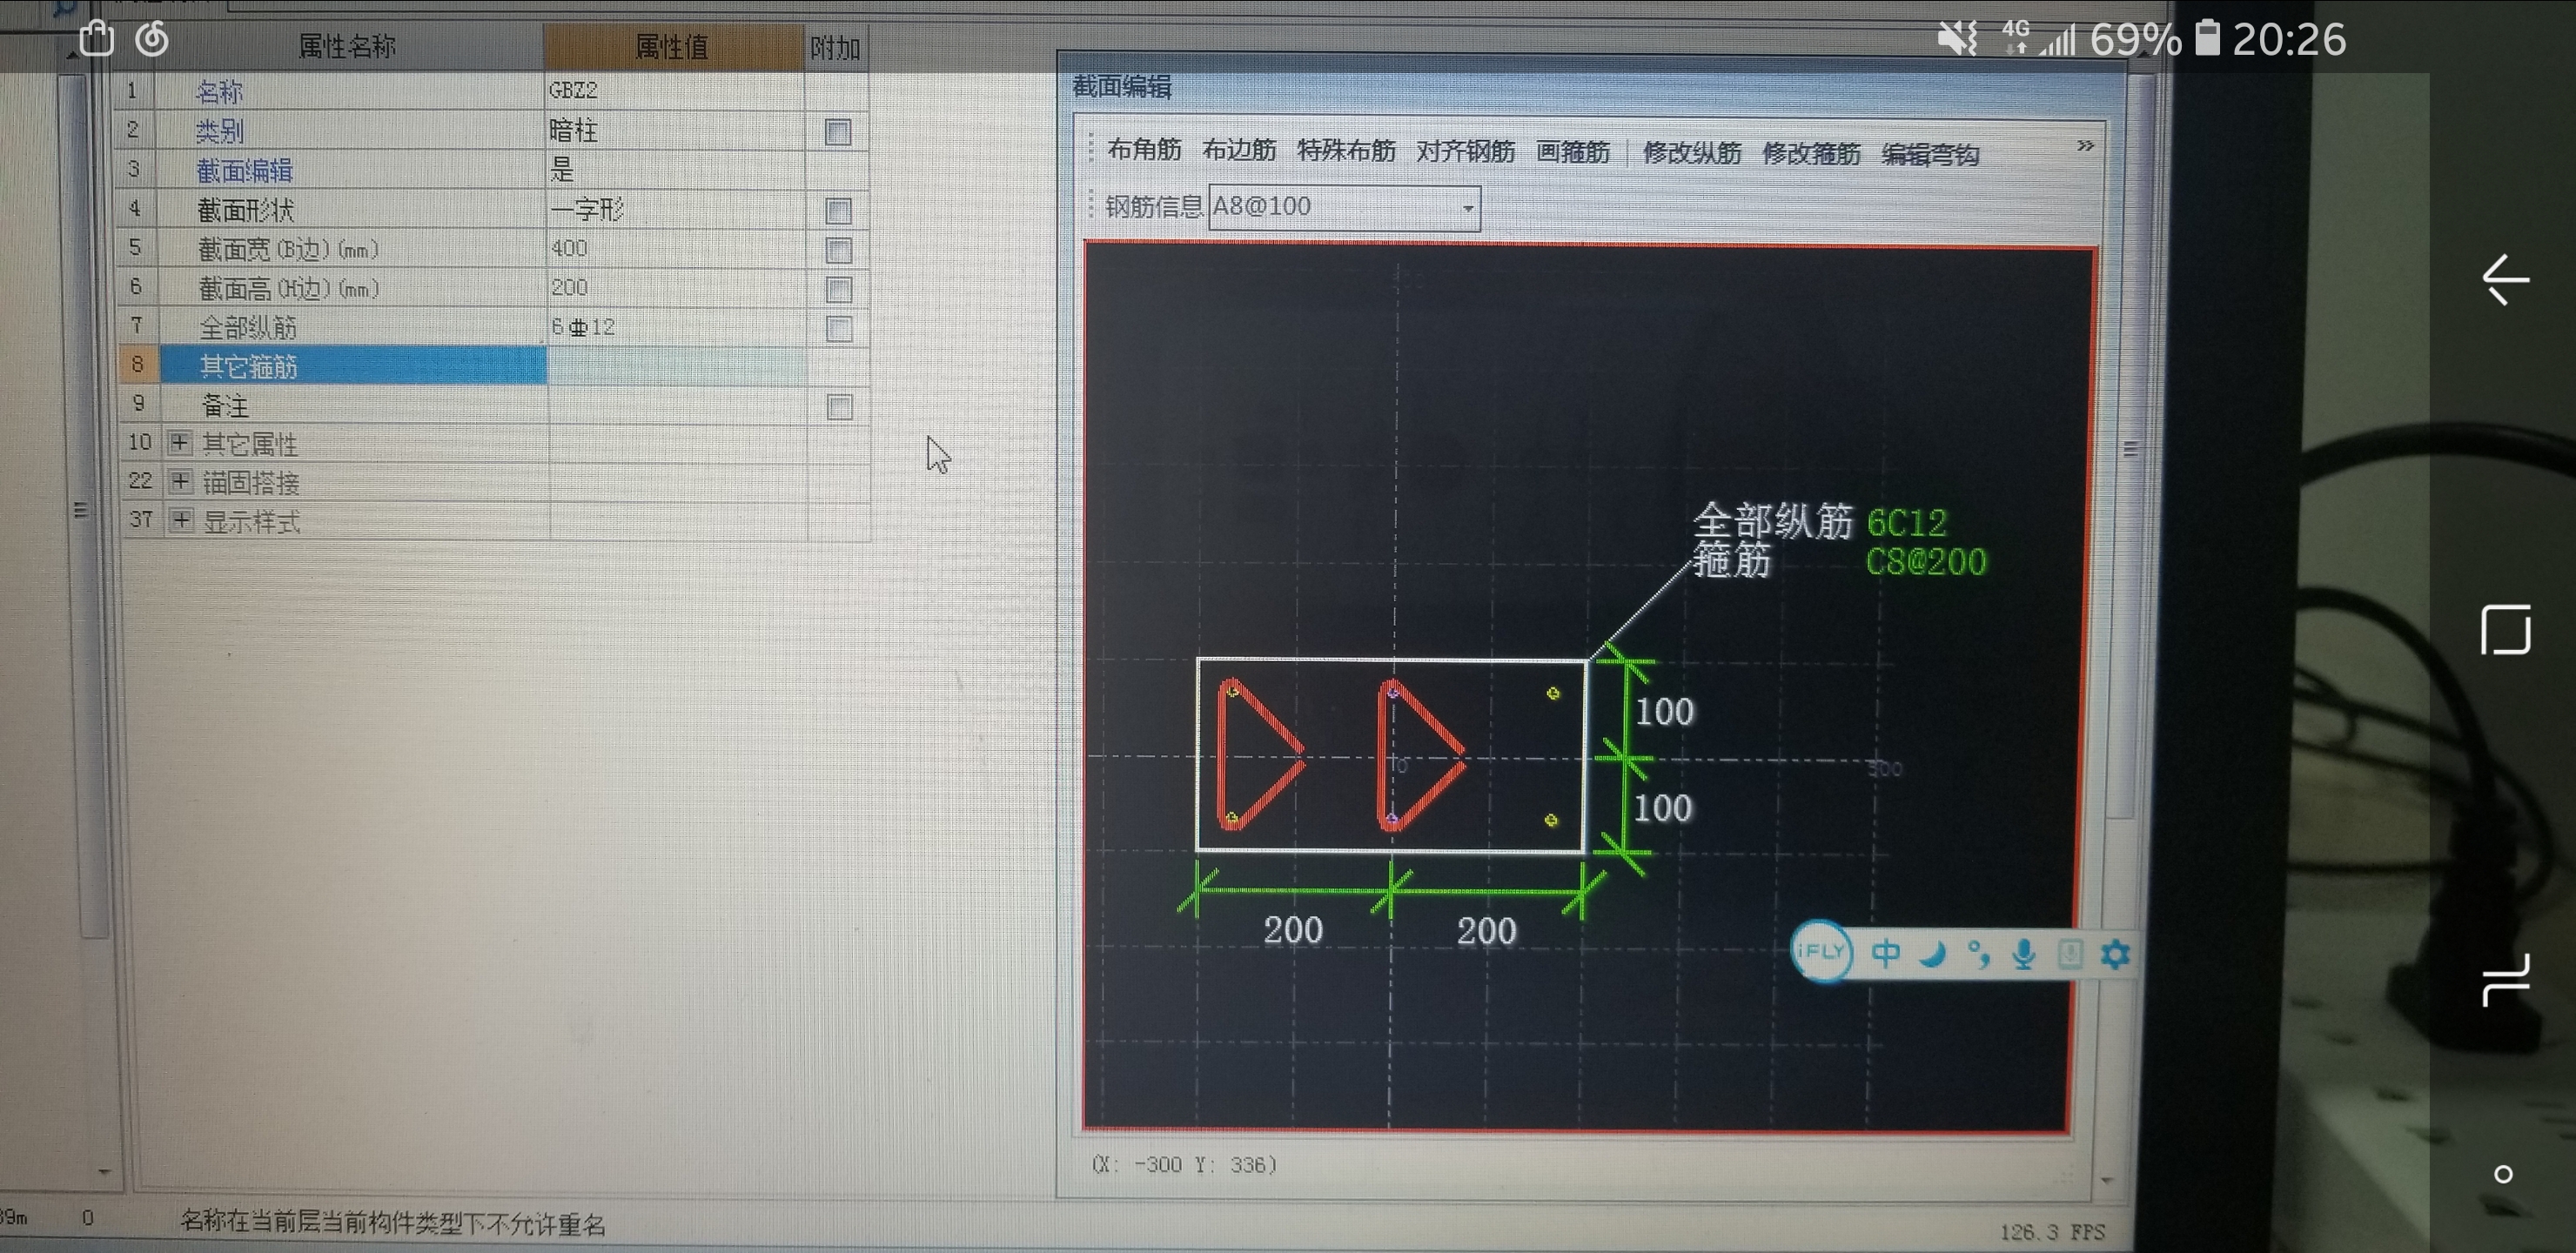Click the 类别 property name
This screenshot has width=2576, height=1253.
tap(219, 131)
